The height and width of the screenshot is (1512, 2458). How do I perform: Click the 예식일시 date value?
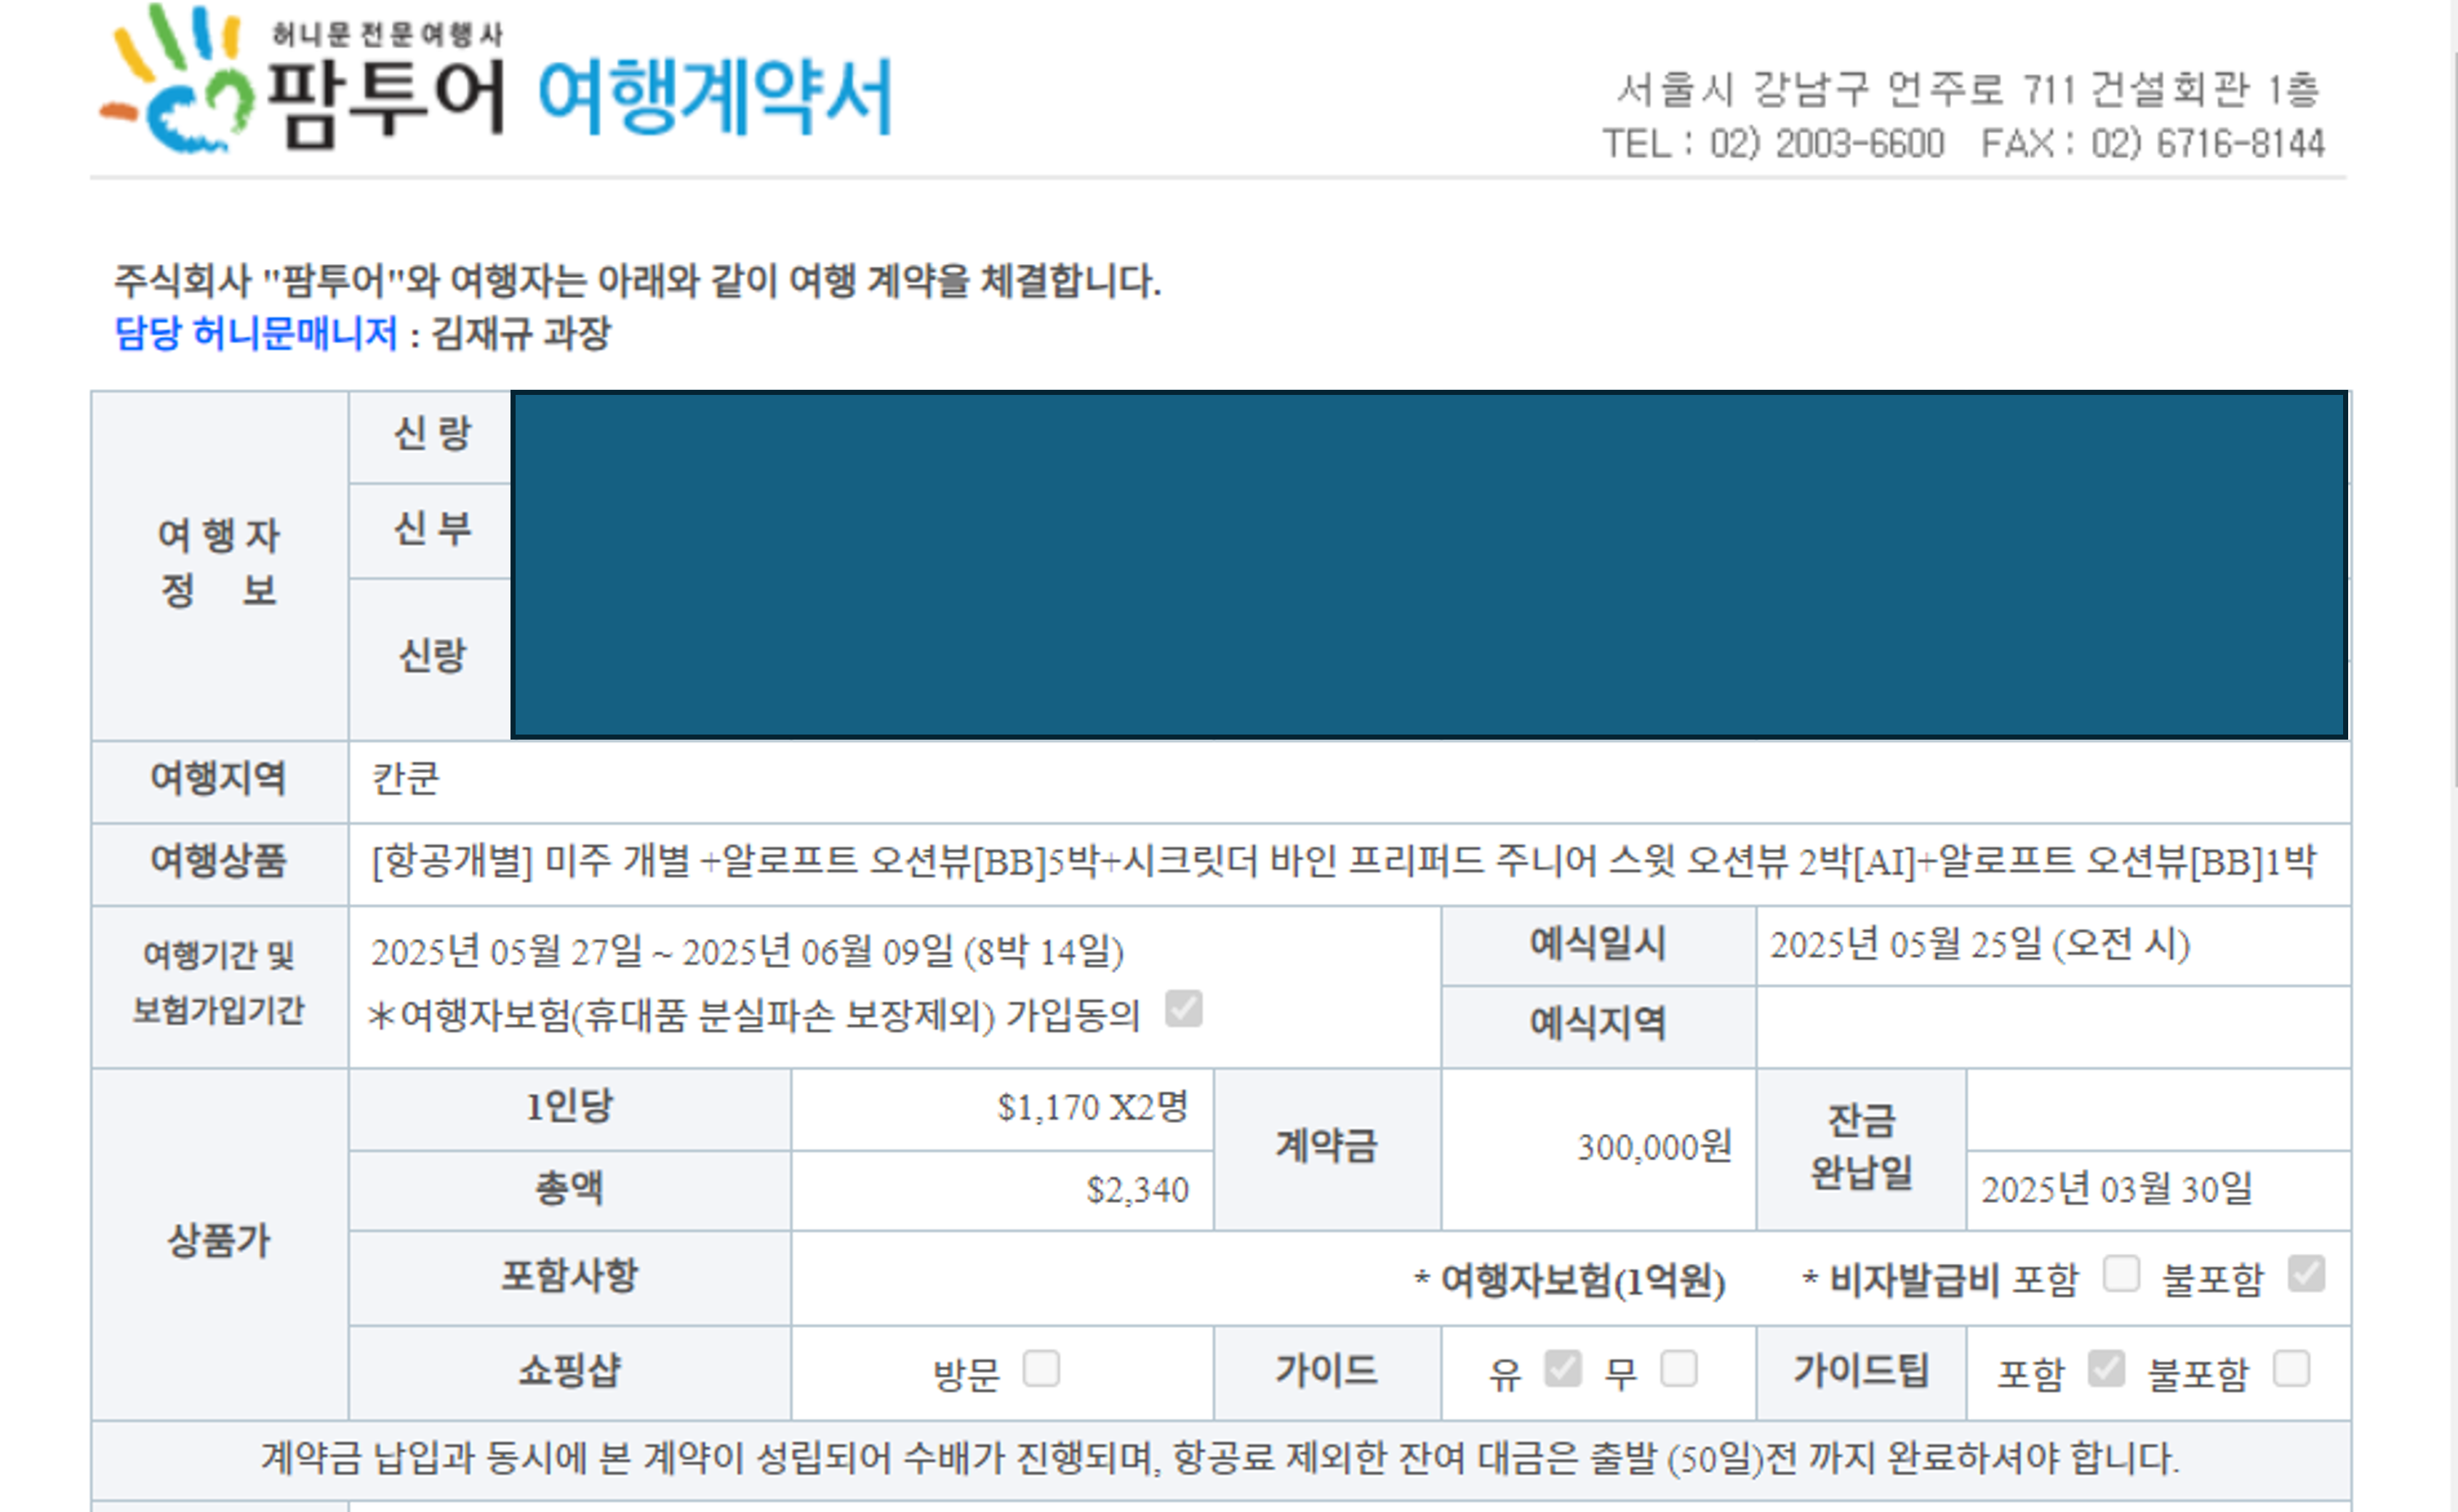pyautogui.click(x=1979, y=945)
